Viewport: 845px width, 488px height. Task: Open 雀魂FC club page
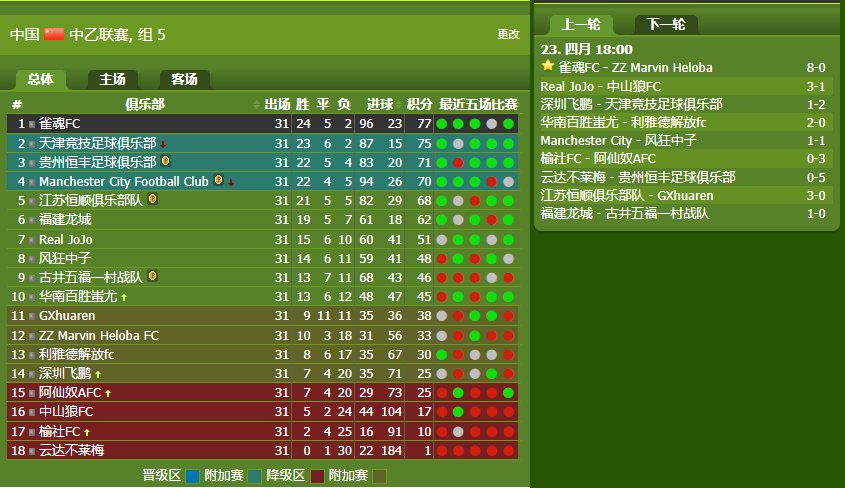tap(59, 124)
